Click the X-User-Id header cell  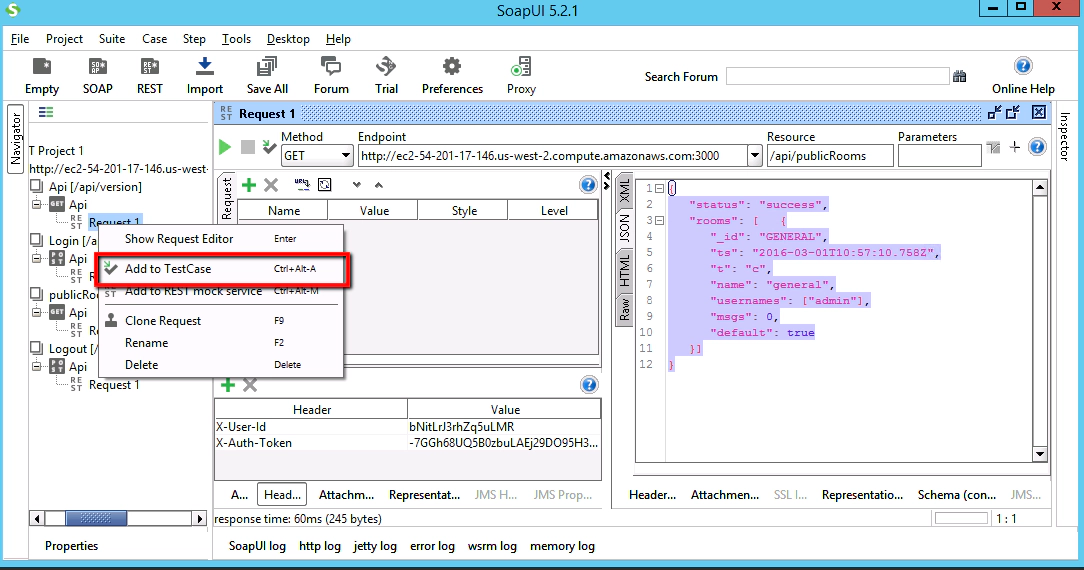pos(310,427)
